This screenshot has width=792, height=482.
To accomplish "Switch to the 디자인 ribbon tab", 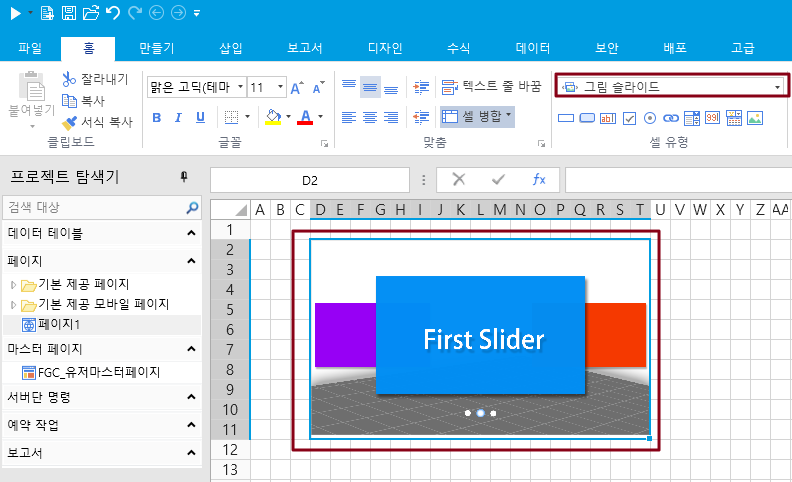I will (385, 48).
